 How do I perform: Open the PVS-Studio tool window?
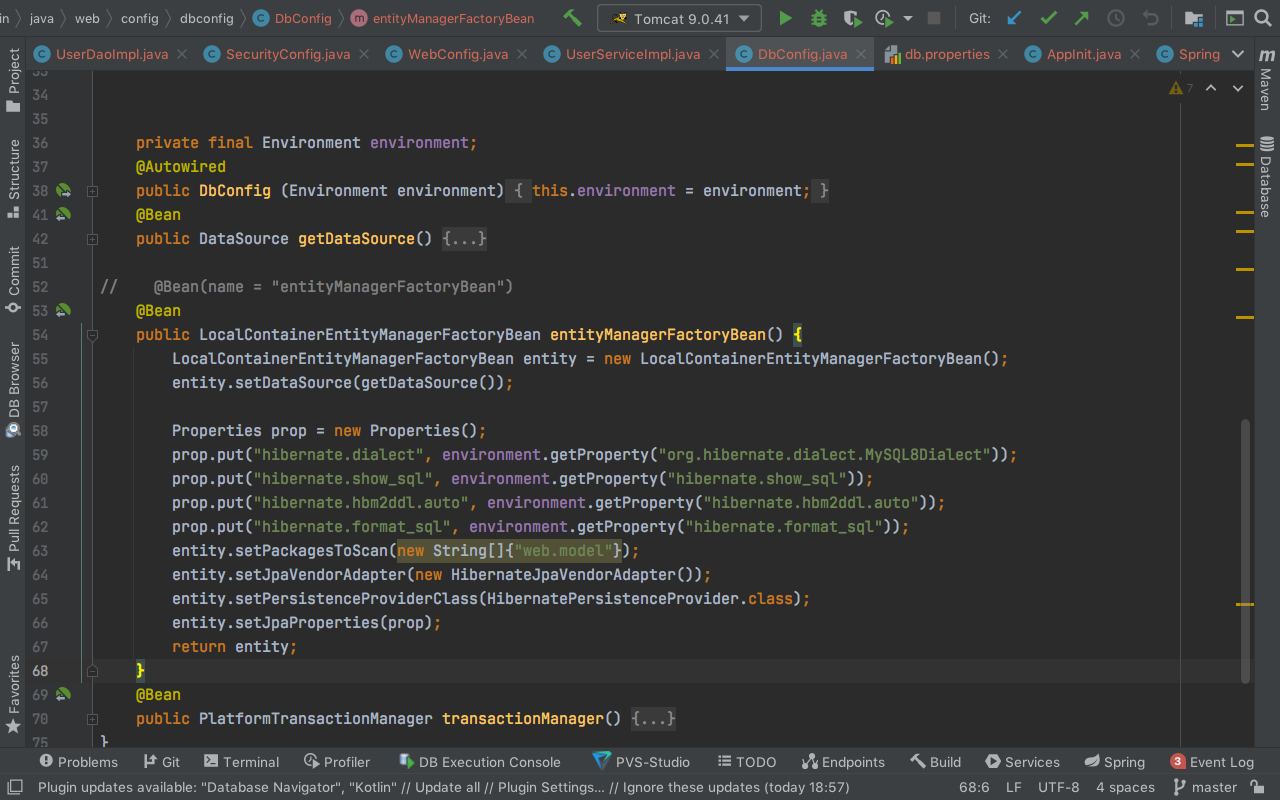point(641,761)
